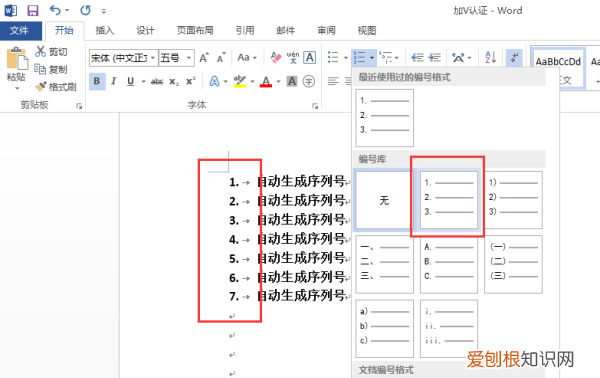Click the numbering list icon
Viewport: 600px width, 378px height.
(x=360, y=57)
